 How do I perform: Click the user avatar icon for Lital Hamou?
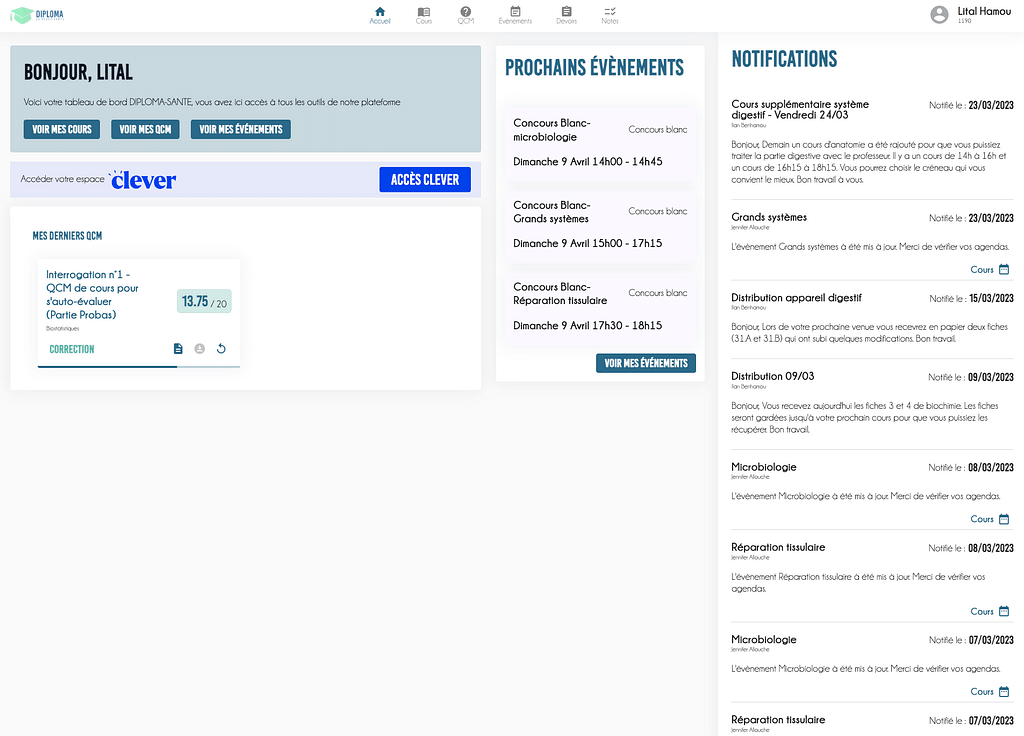coord(939,15)
